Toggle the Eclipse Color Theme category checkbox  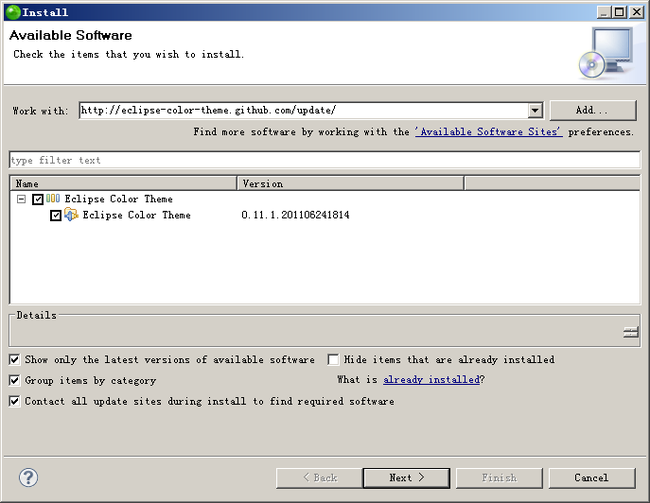[x=38, y=199]
